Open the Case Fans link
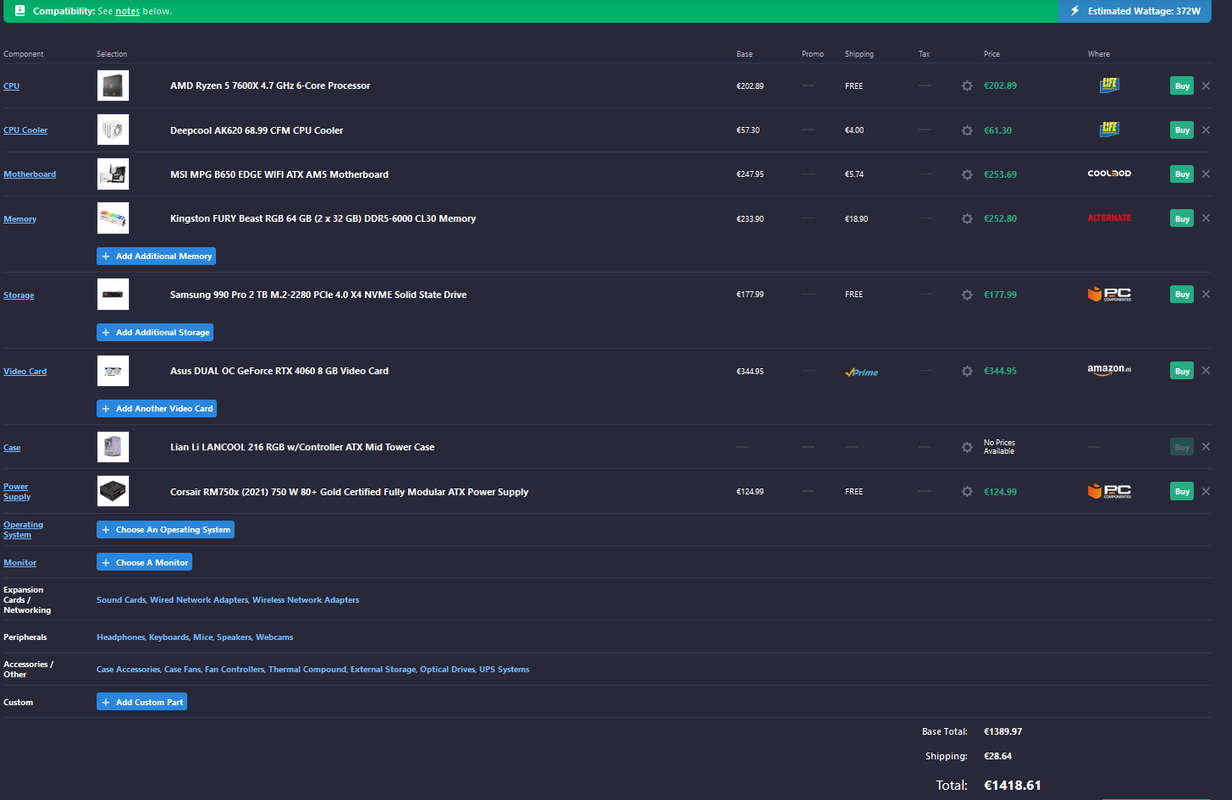Image resolution: width=1232 pixels, height=800 pixels. [x=183, y=669]
